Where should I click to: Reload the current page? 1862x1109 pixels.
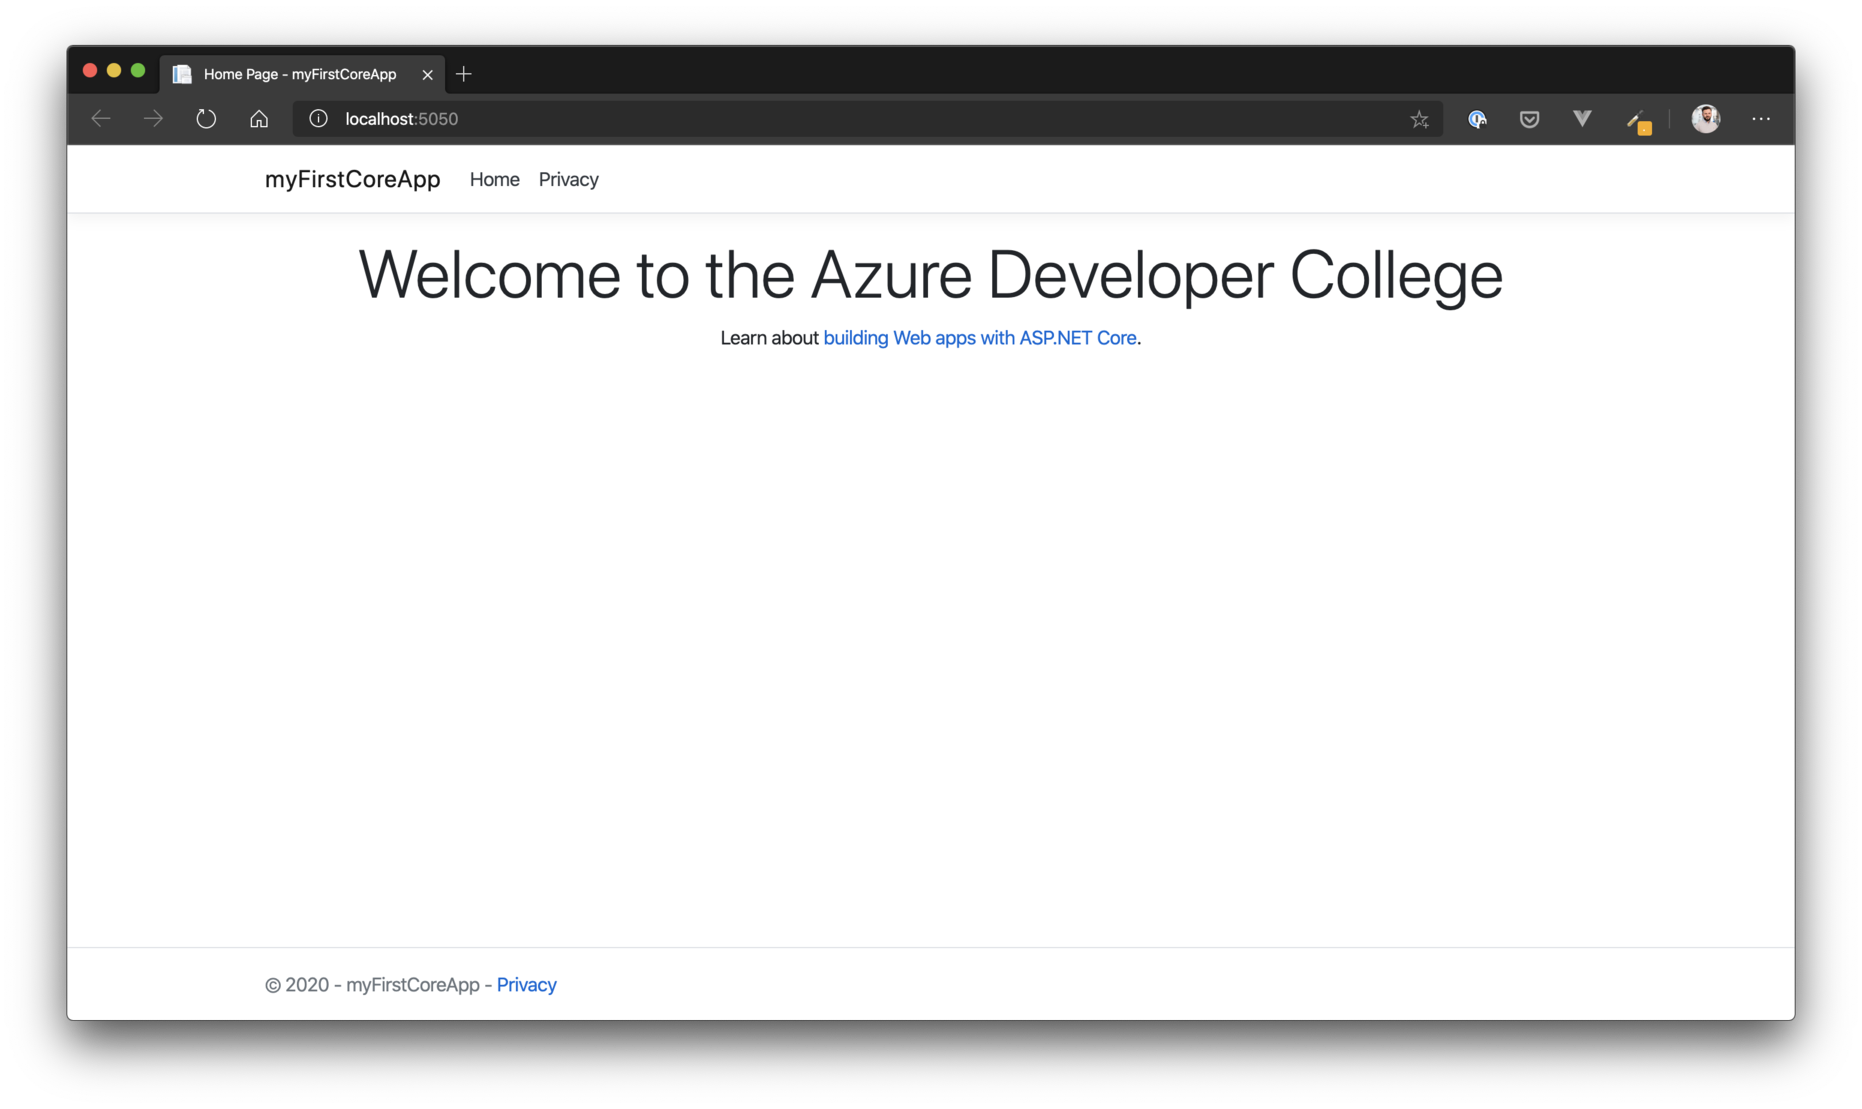click(206, 118)
